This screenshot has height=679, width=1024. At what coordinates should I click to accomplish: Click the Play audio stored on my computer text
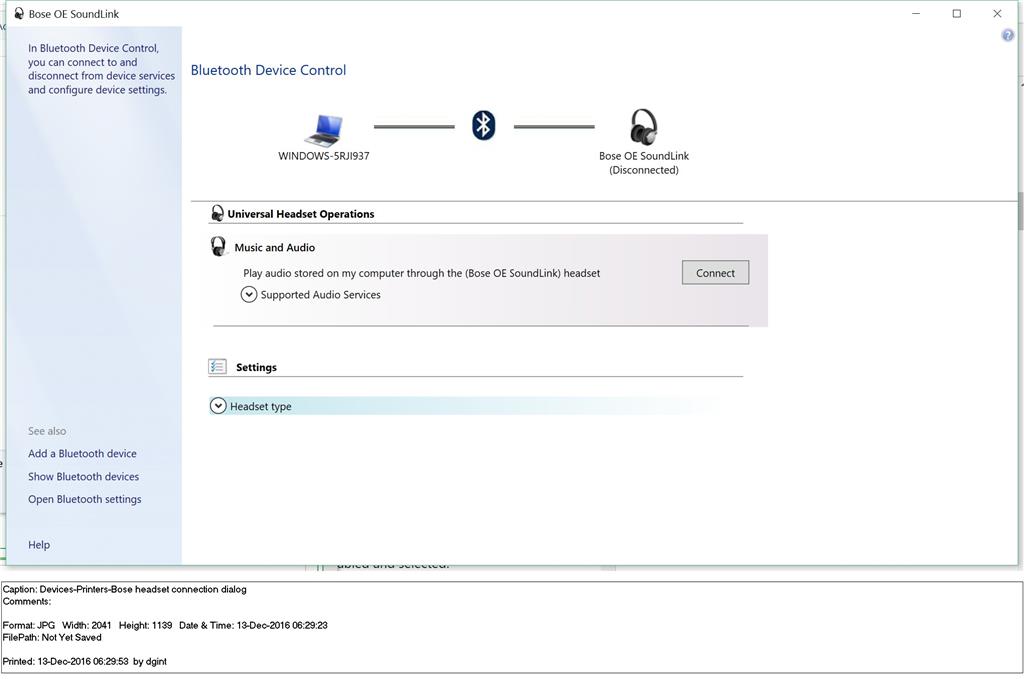[x=422, y=273]
